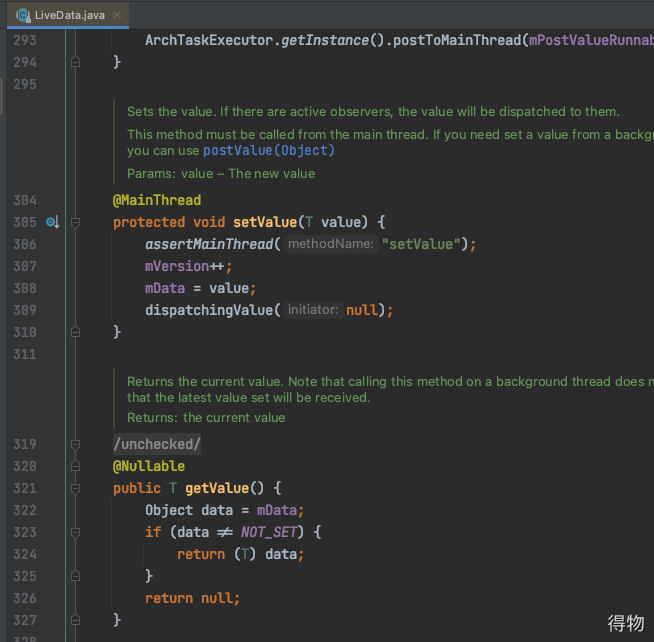Collapse setValue method via line 310 fold marker
The width and height of the screenshot is (654, 642).
pos(76,332)
